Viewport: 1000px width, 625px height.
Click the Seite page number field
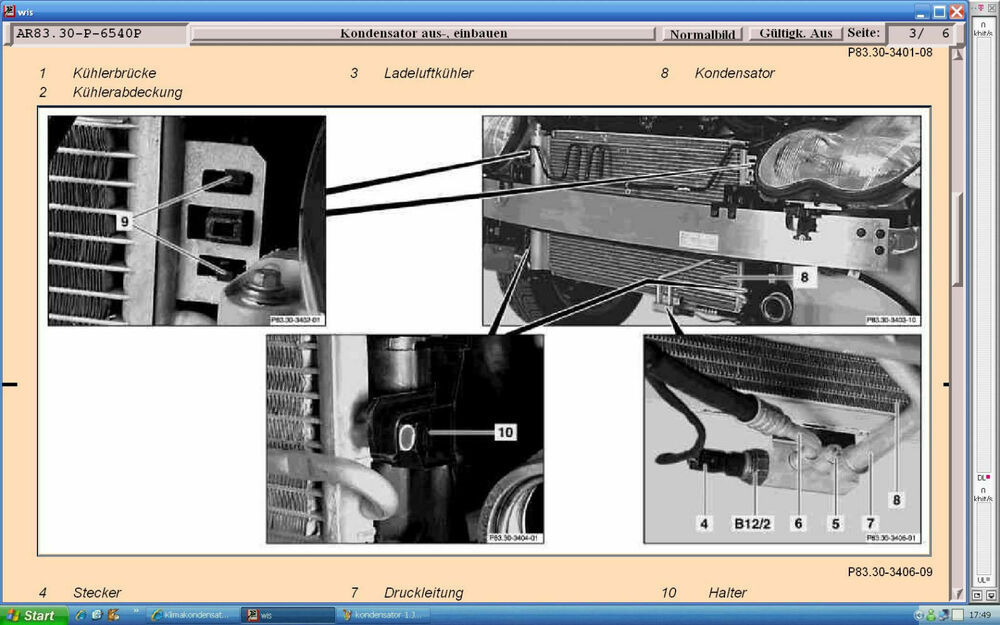[x=925, y=33]
